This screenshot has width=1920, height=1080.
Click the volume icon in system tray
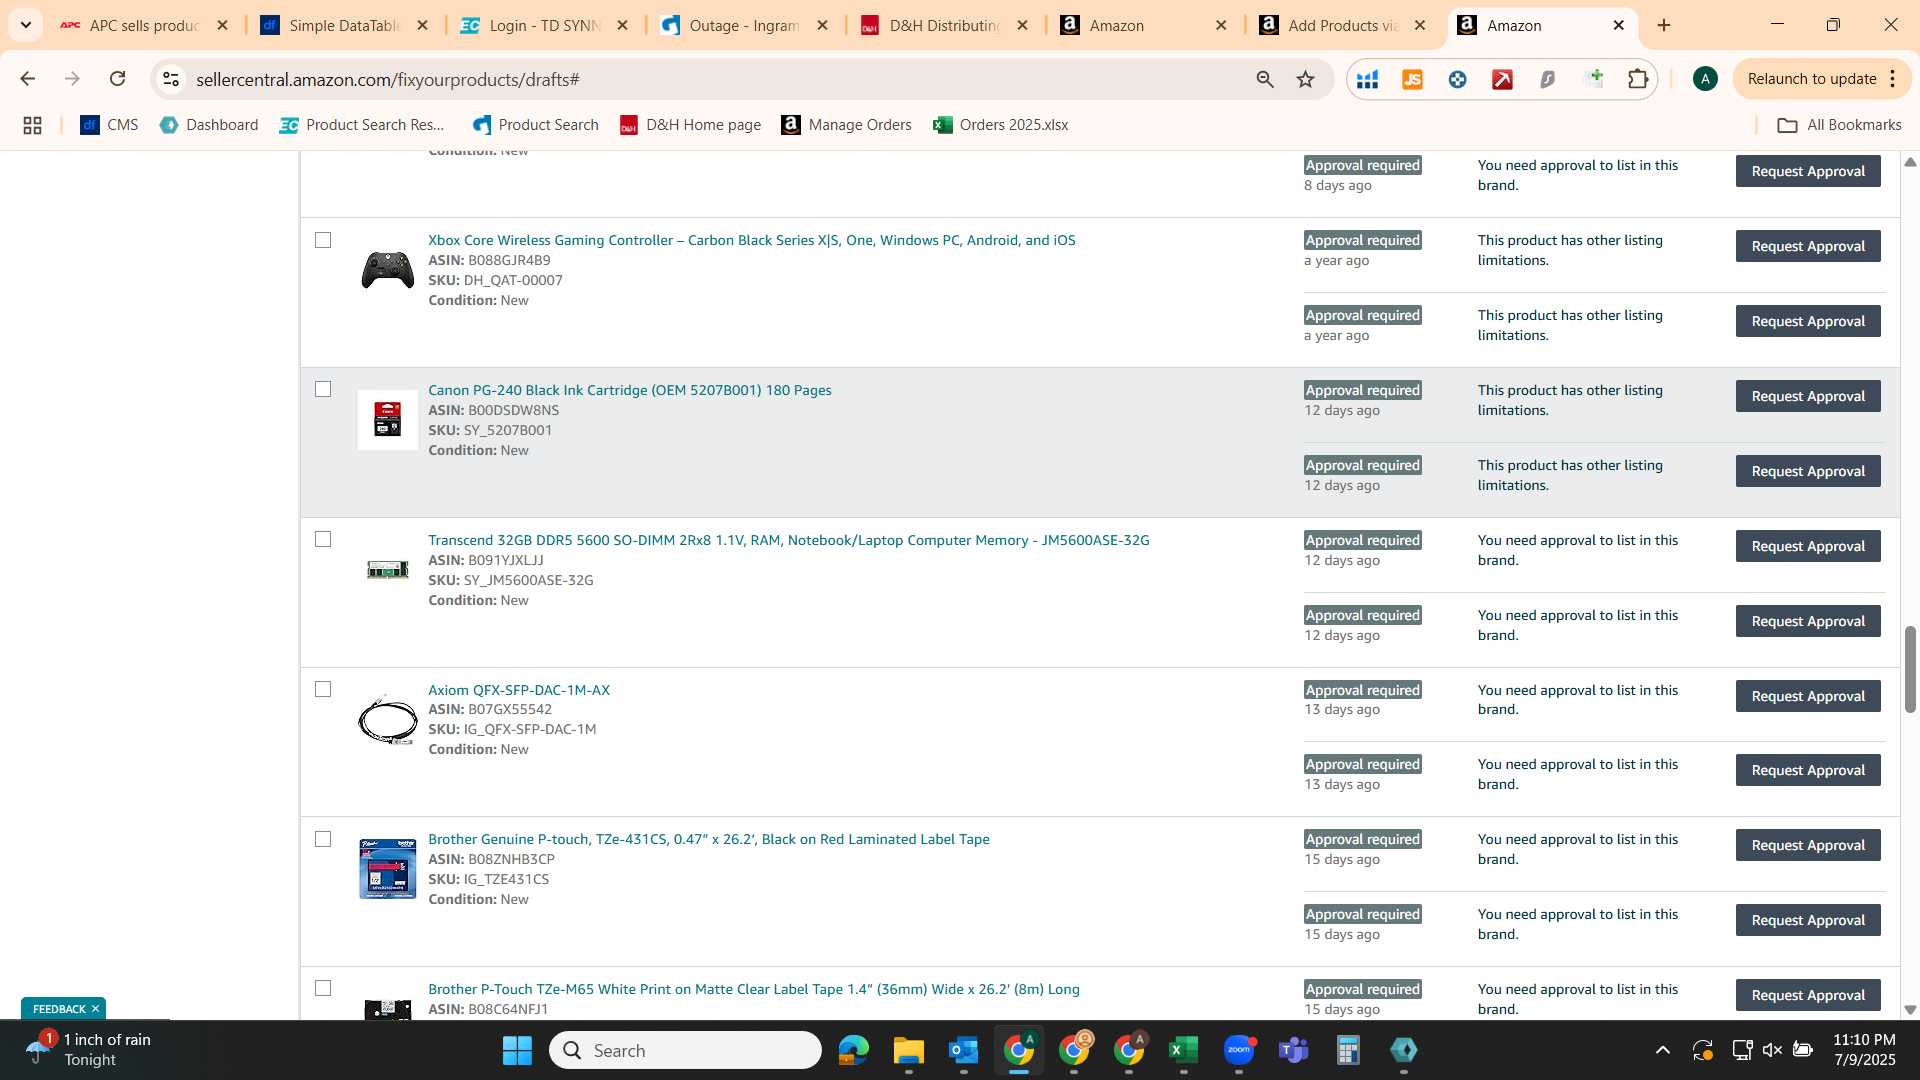tap(1772, 1050)
